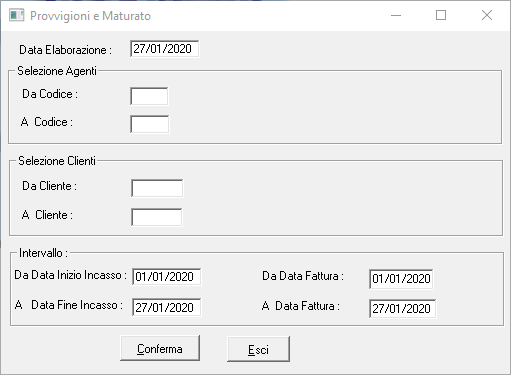511x375 pixels.
Task: Click the Intervallo group label
Action: pyautogui.click(x=43, y=253)
